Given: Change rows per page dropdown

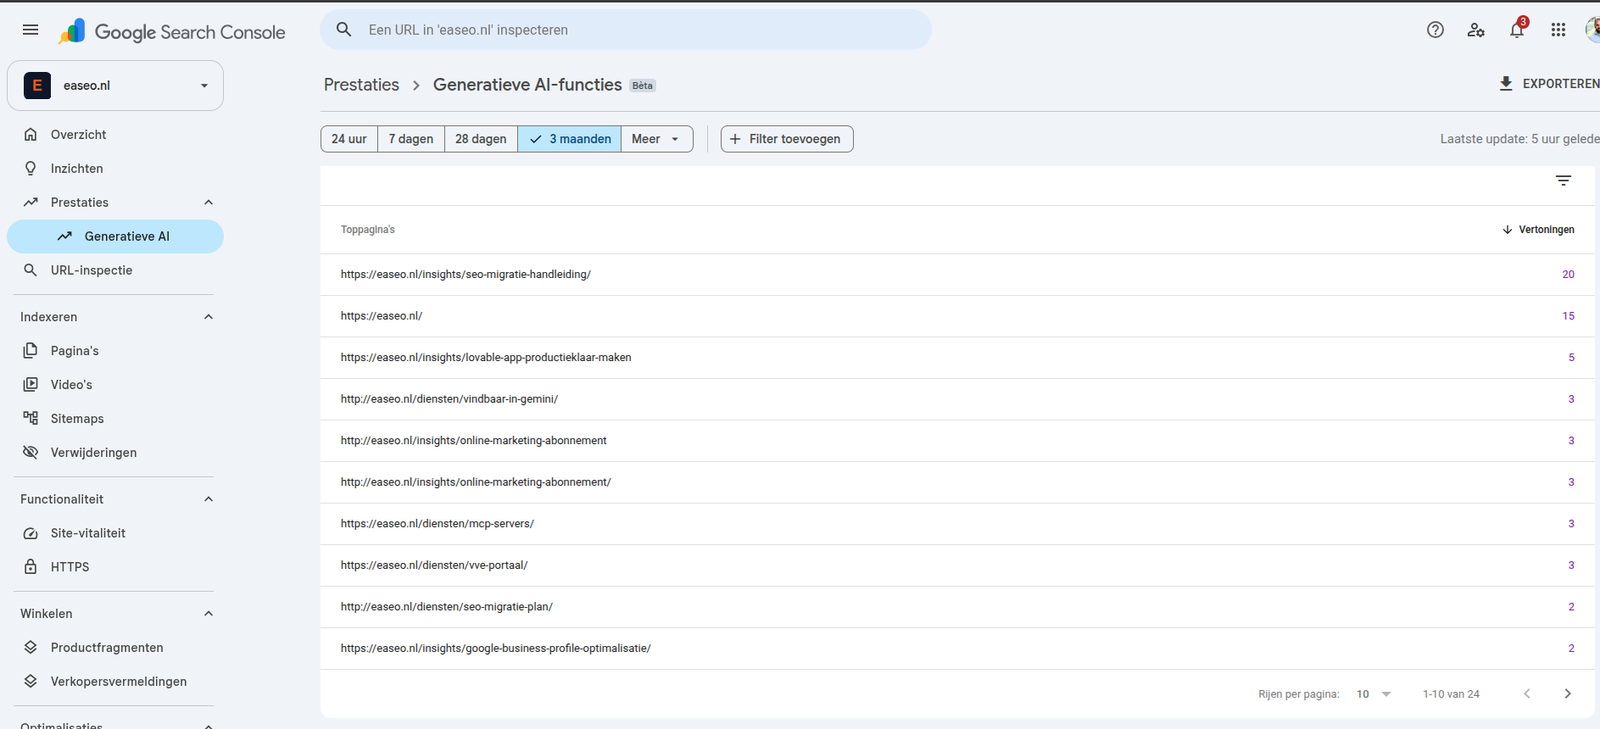Looking at the screenshot, I should pyautogui.click(x=1374, y=694).
